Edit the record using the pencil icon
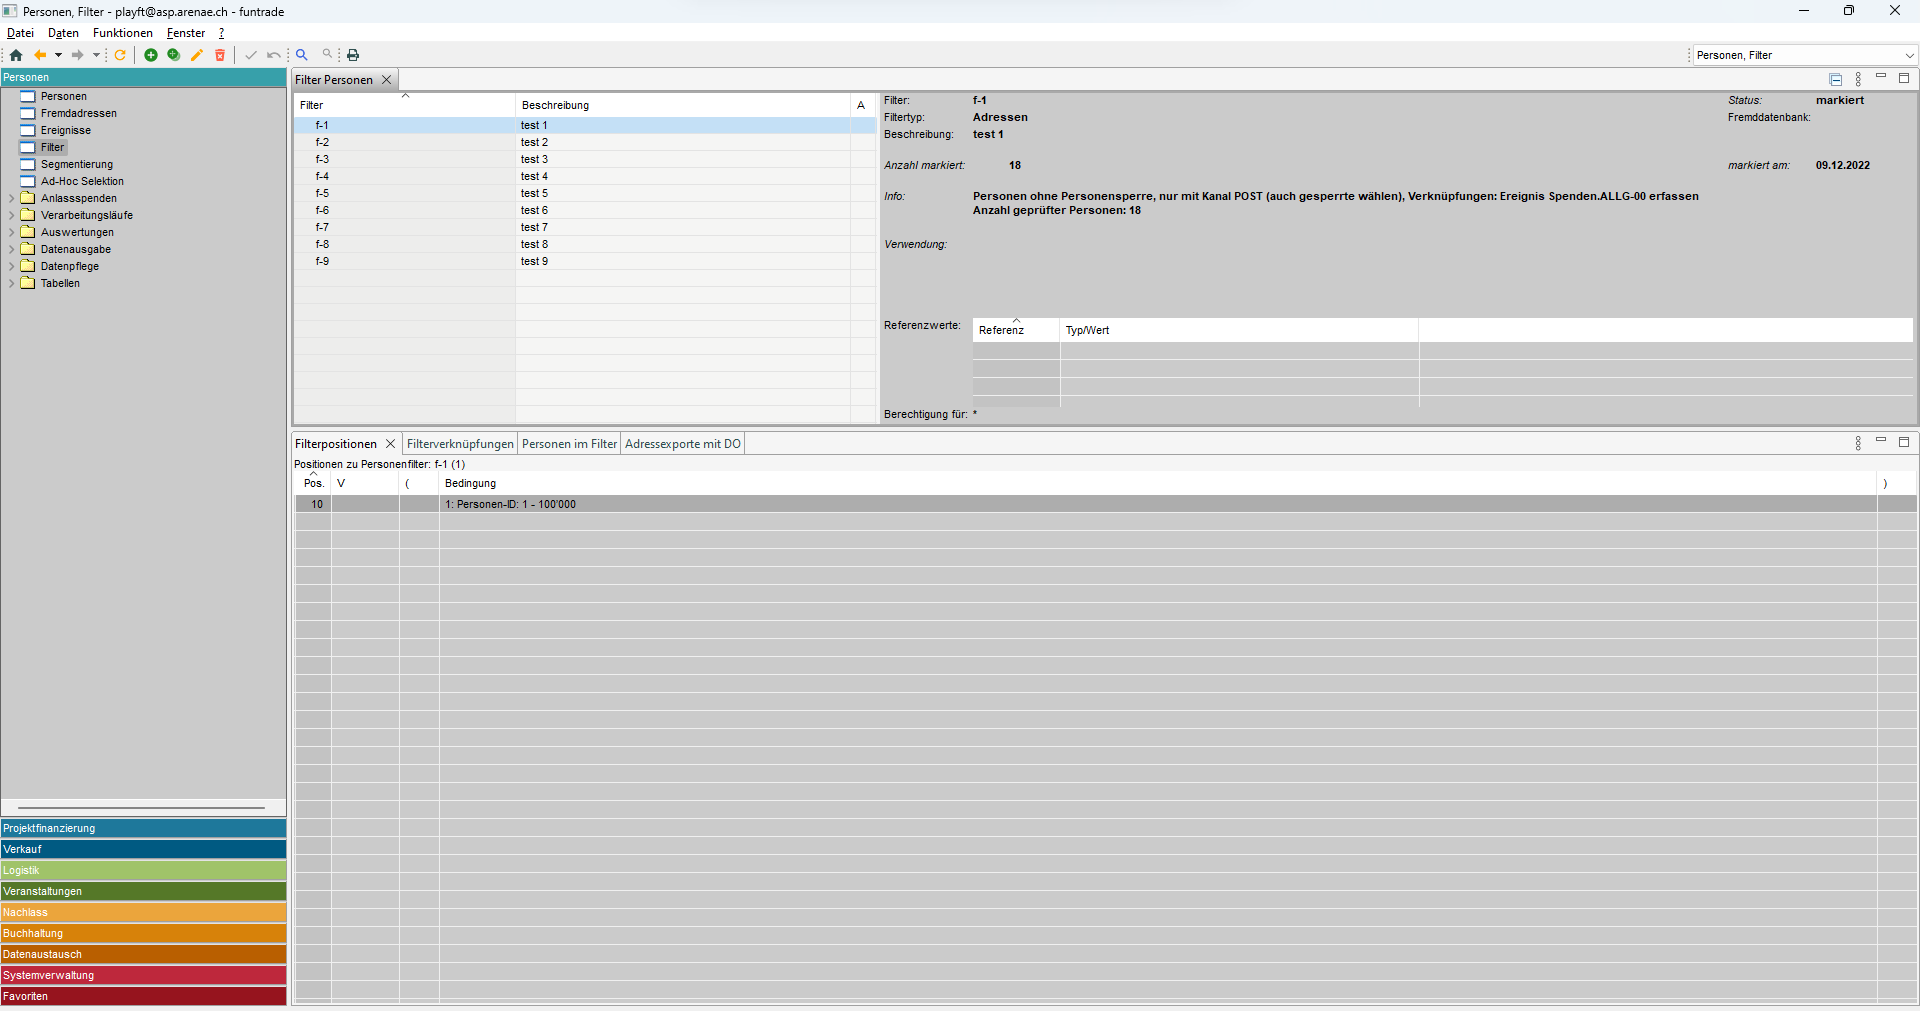1920x1011 pixels. 197,55
